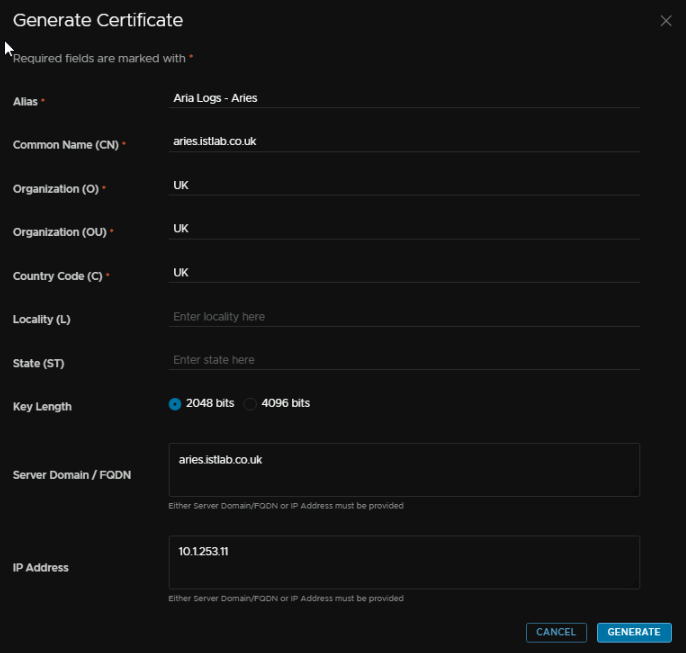Viewport: 686px width, 653px height.
Task: Close the Generate Certificate dialog with X
Action: (666, 21)
